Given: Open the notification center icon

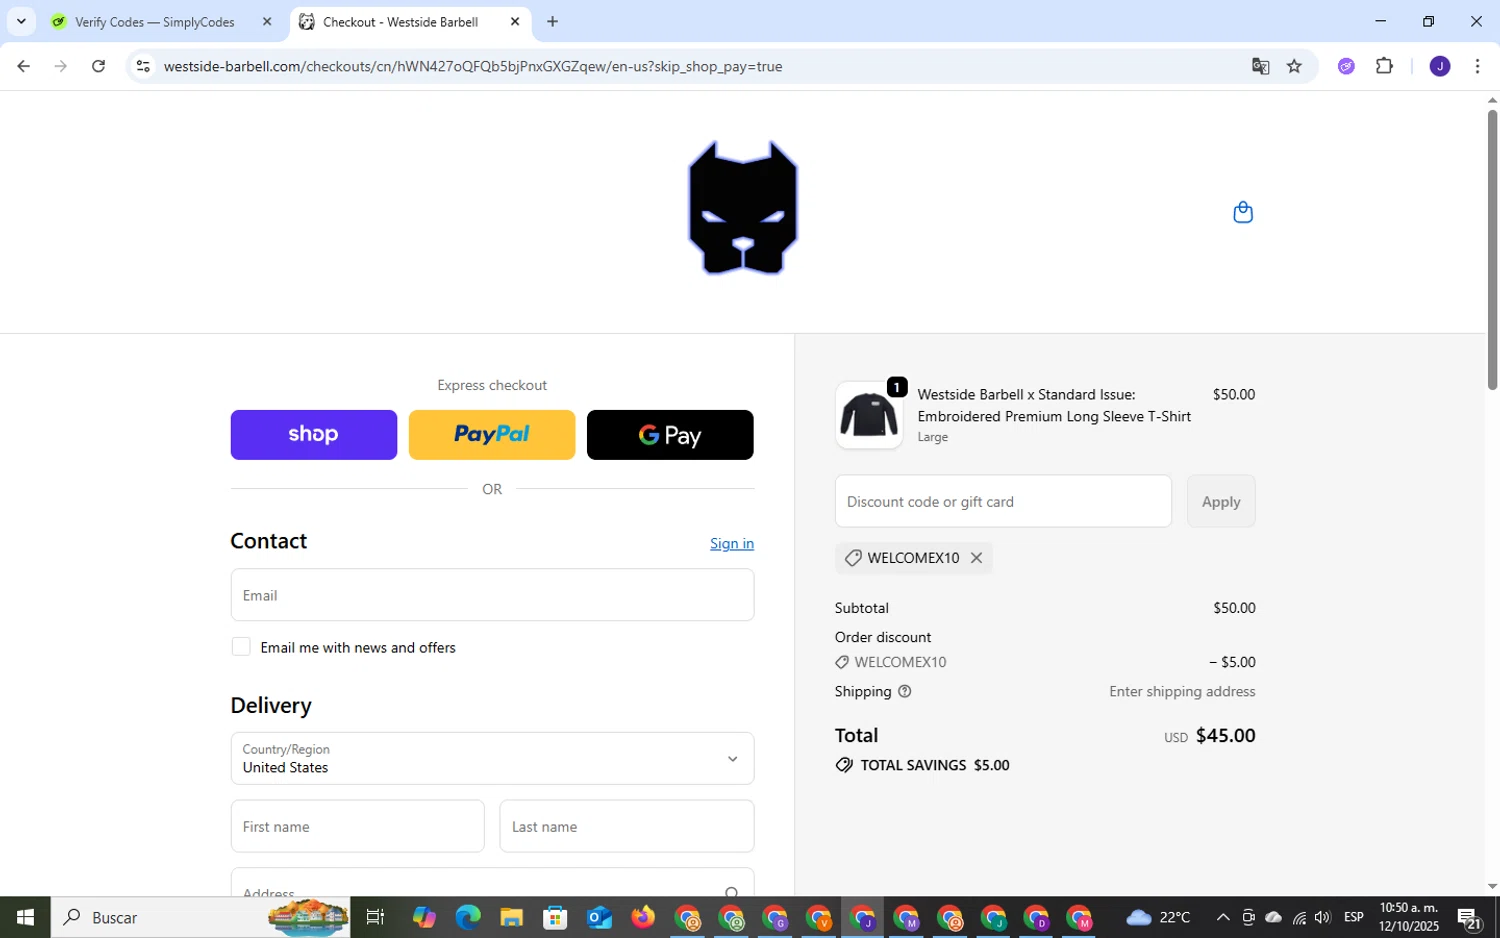Looking at the screenshot, I should click(x=1469, y=918).
